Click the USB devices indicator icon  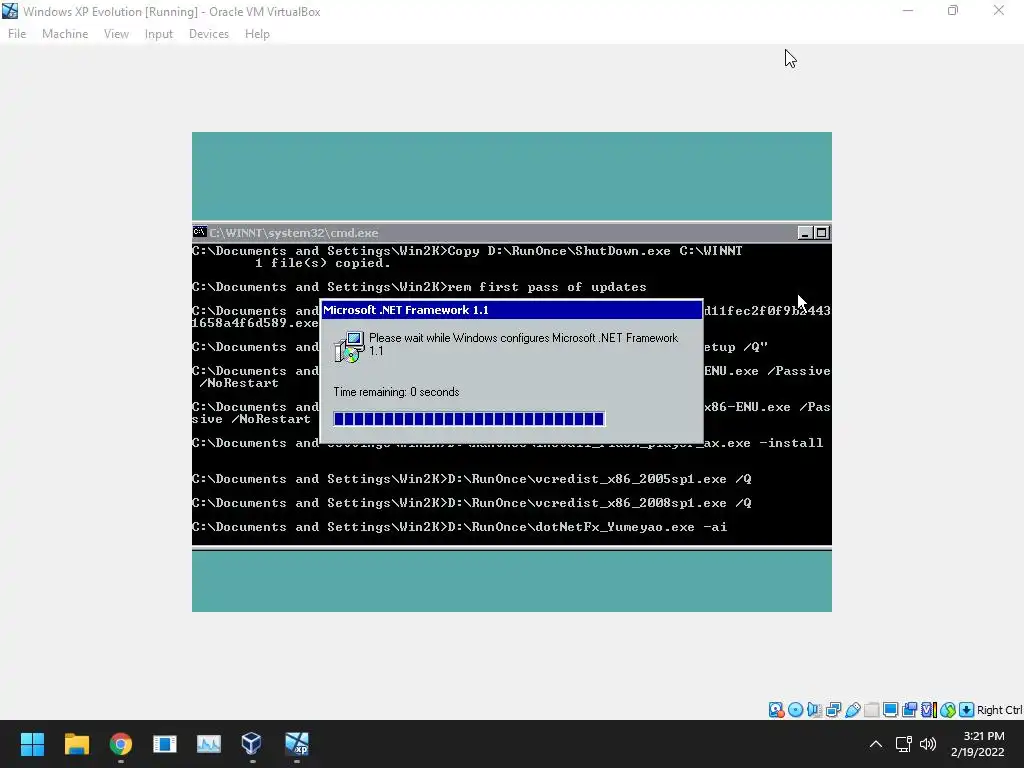(x=852, y=710)
